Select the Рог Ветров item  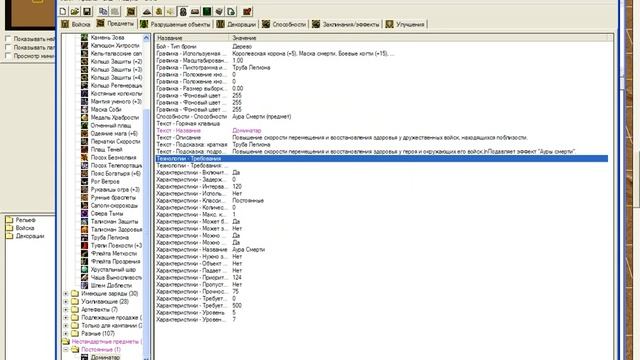[x=105, y=181]
